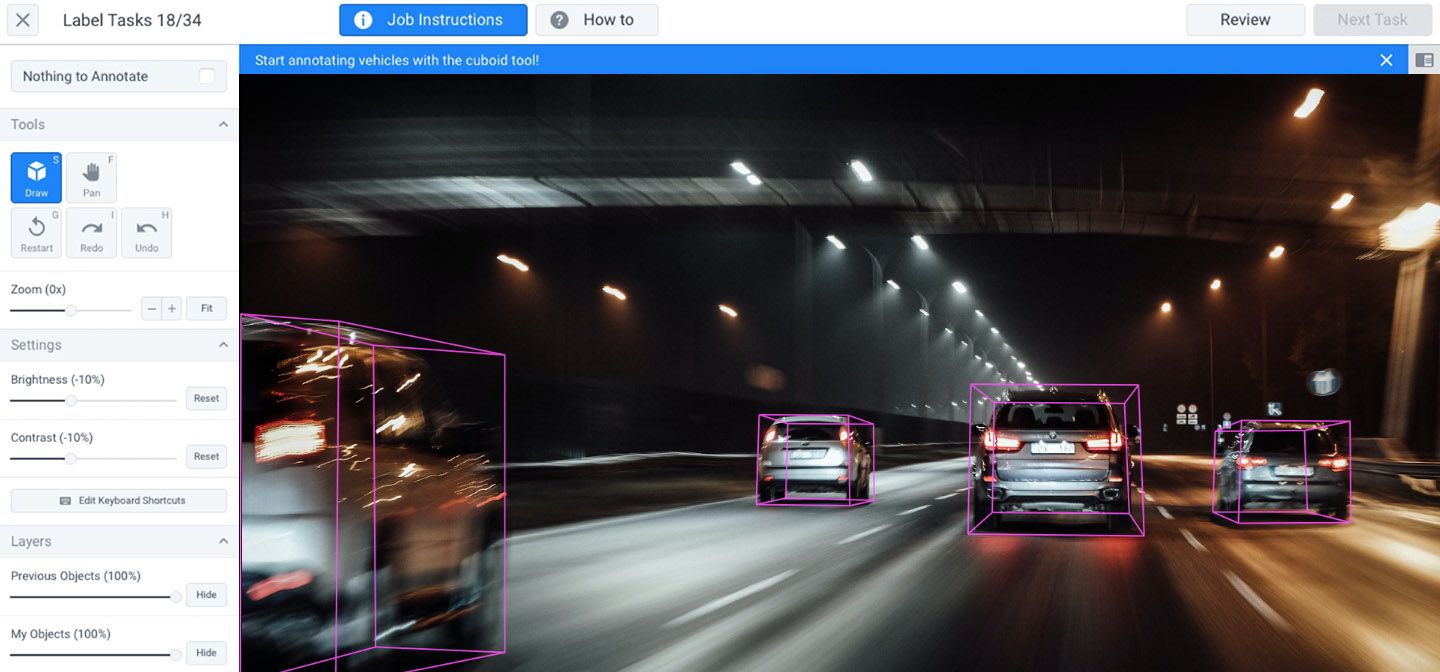Hide the Previous Objects layer

click(x=206, y=594)
